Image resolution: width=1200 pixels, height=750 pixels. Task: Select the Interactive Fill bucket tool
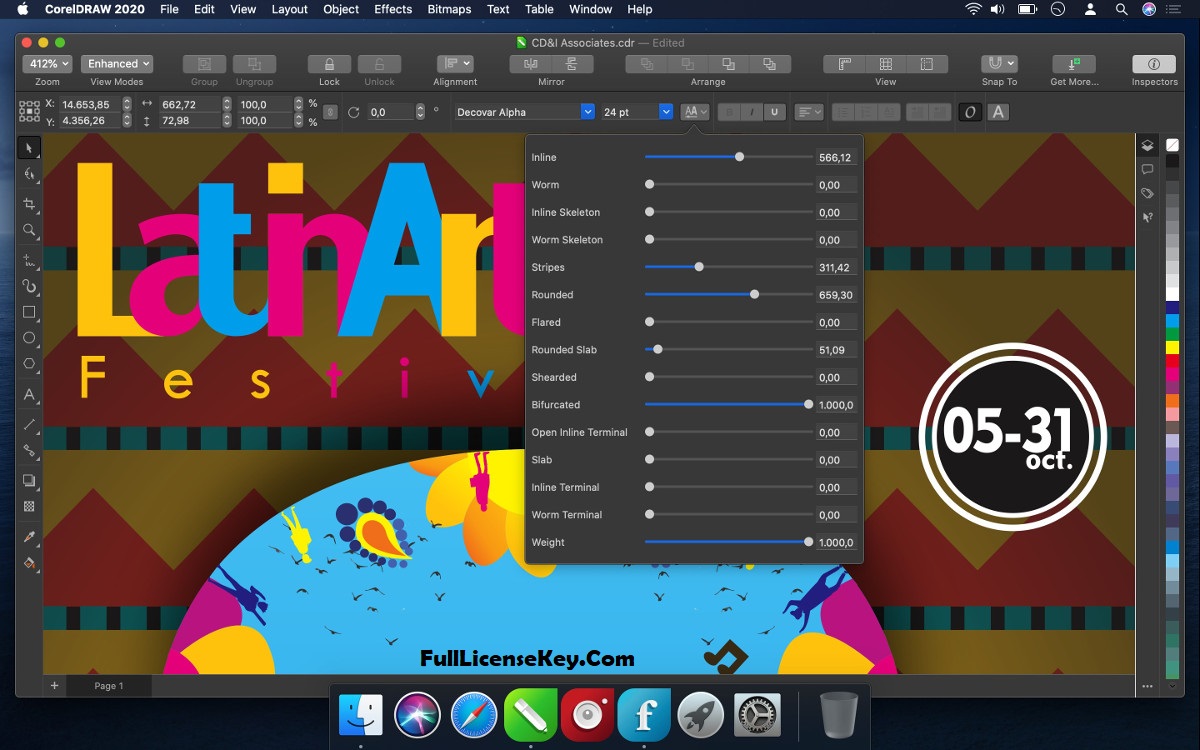point(29,563)
